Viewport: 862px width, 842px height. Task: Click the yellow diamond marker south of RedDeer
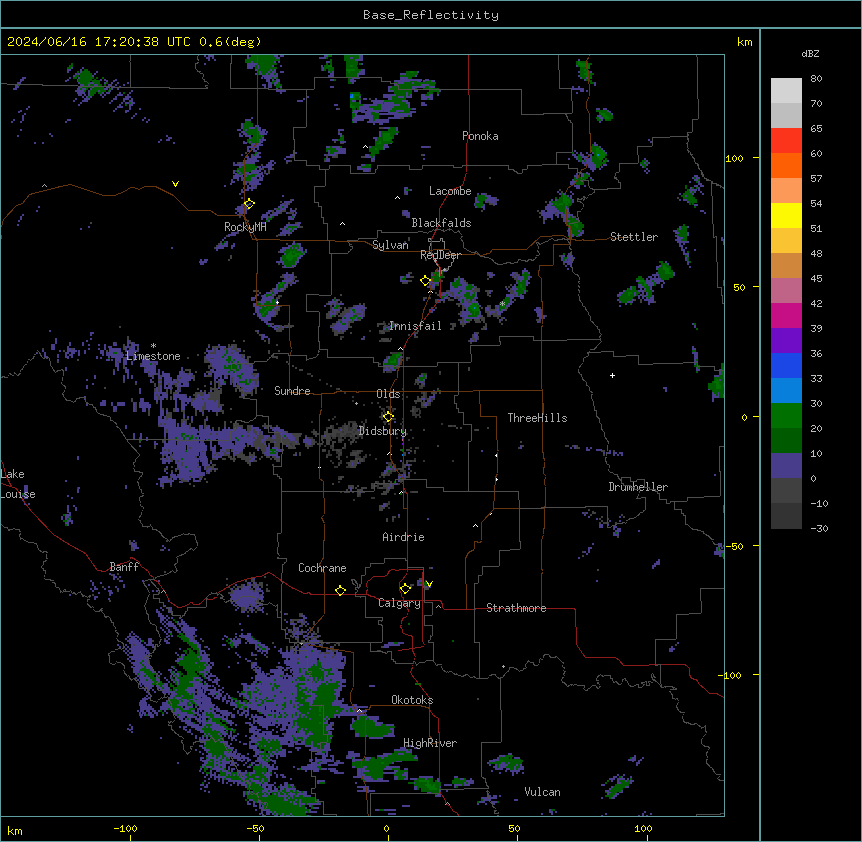426,281
